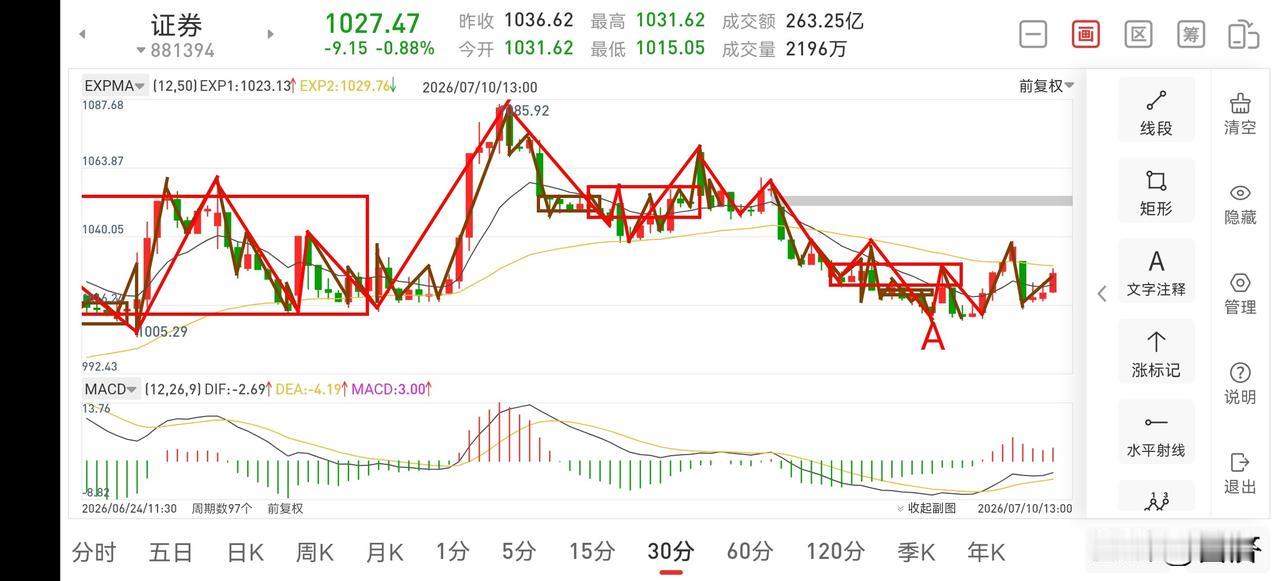This screenshot has width=1278, height=581.
Task: Click the 成交额 263.25亿 value
Action: tap(792, 20)
